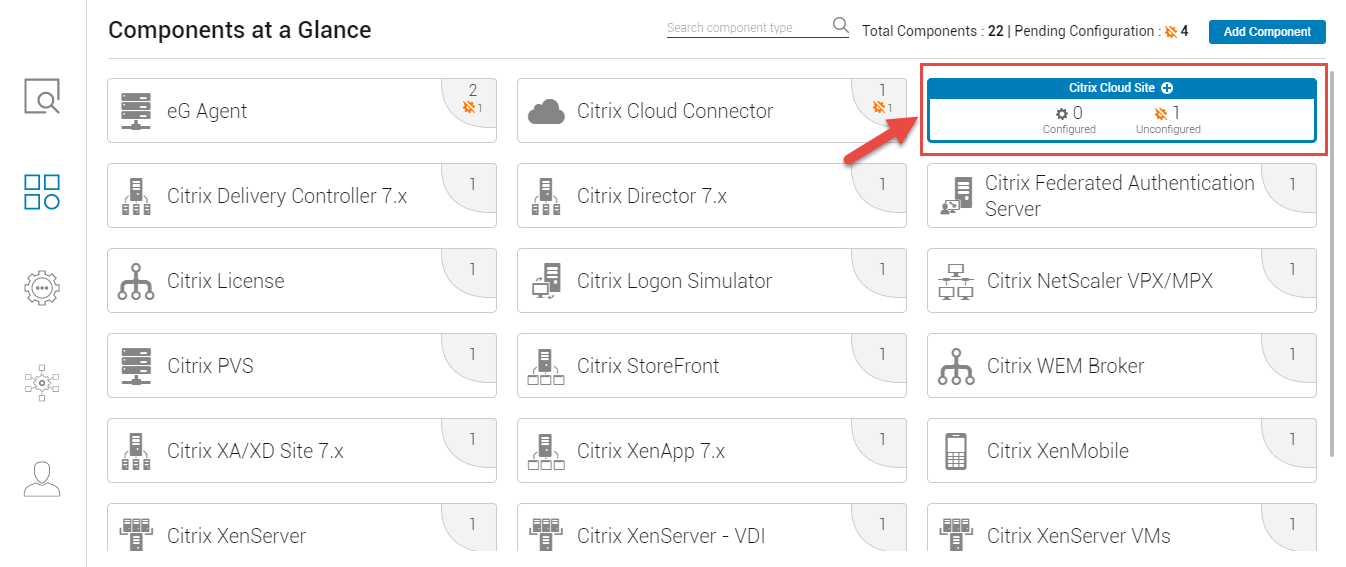The width and height of the screenshot is (1346, 567).
Task: Click the Total Components count text
Action: click(933, 31)
